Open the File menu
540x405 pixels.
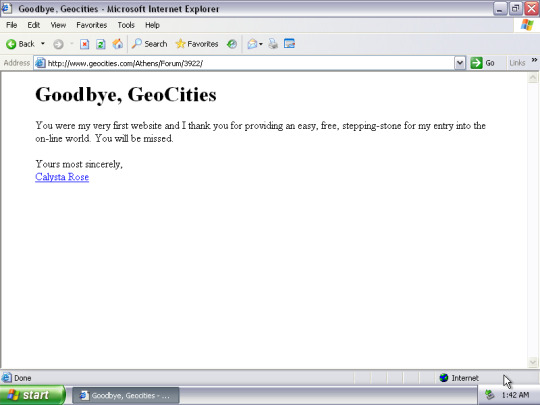tap(11, 25)
